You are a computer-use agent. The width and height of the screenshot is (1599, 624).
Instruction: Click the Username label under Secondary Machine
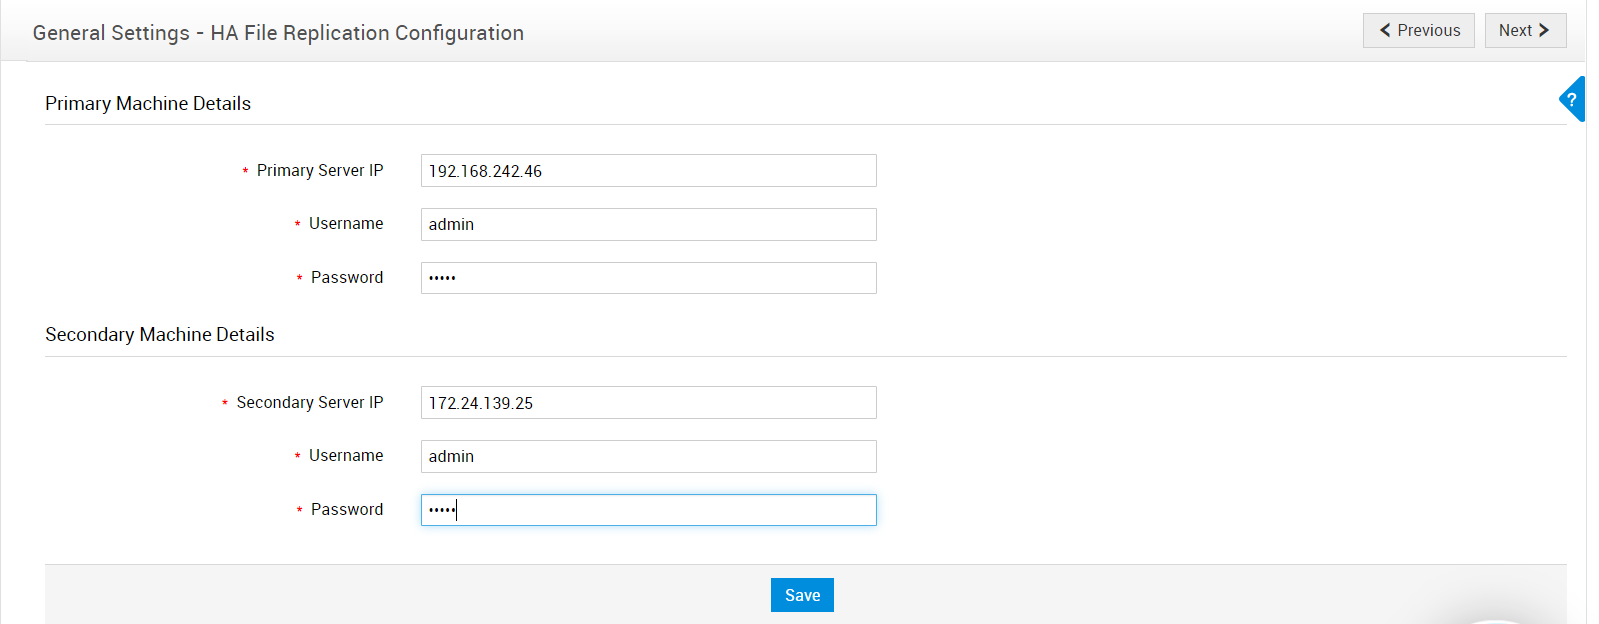click(x=346, y=456)
